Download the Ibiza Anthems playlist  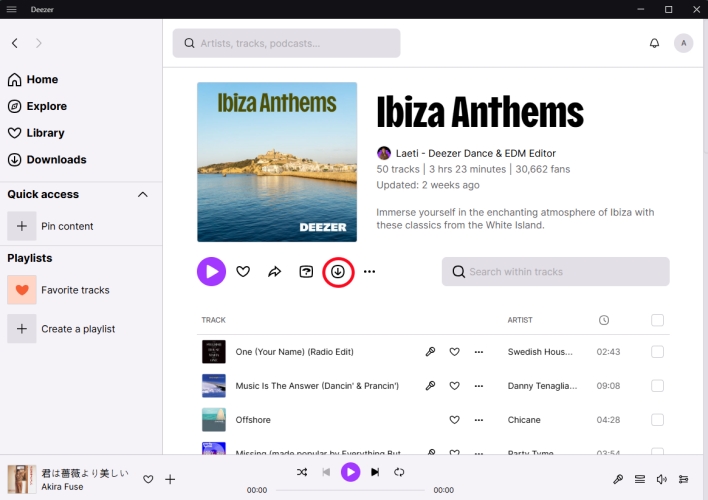pyautogui.click(x=338, y=271)
